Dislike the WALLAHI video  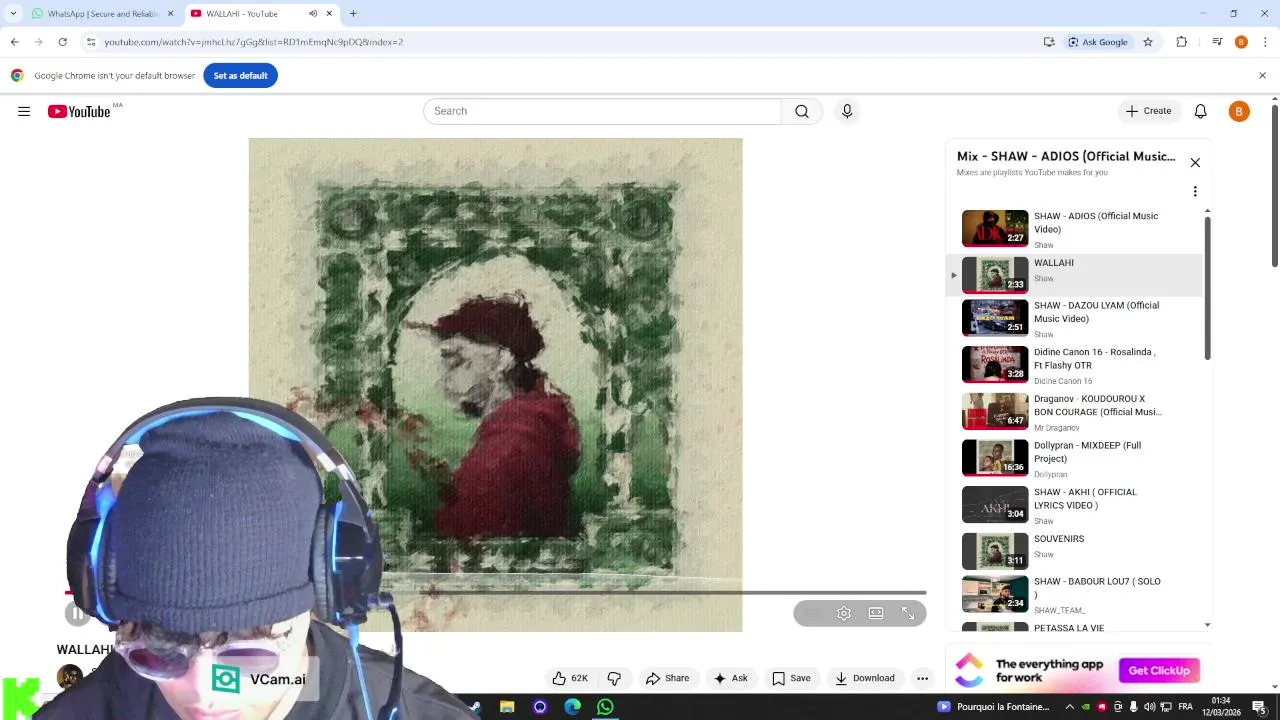pos(614,678)
